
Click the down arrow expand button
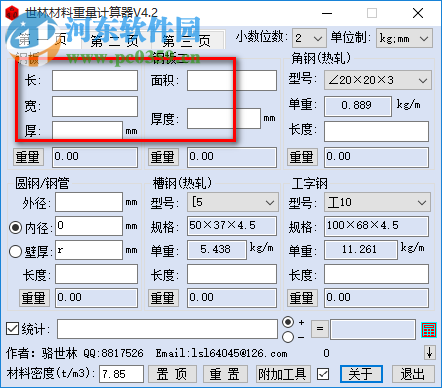tap(429, 352)
